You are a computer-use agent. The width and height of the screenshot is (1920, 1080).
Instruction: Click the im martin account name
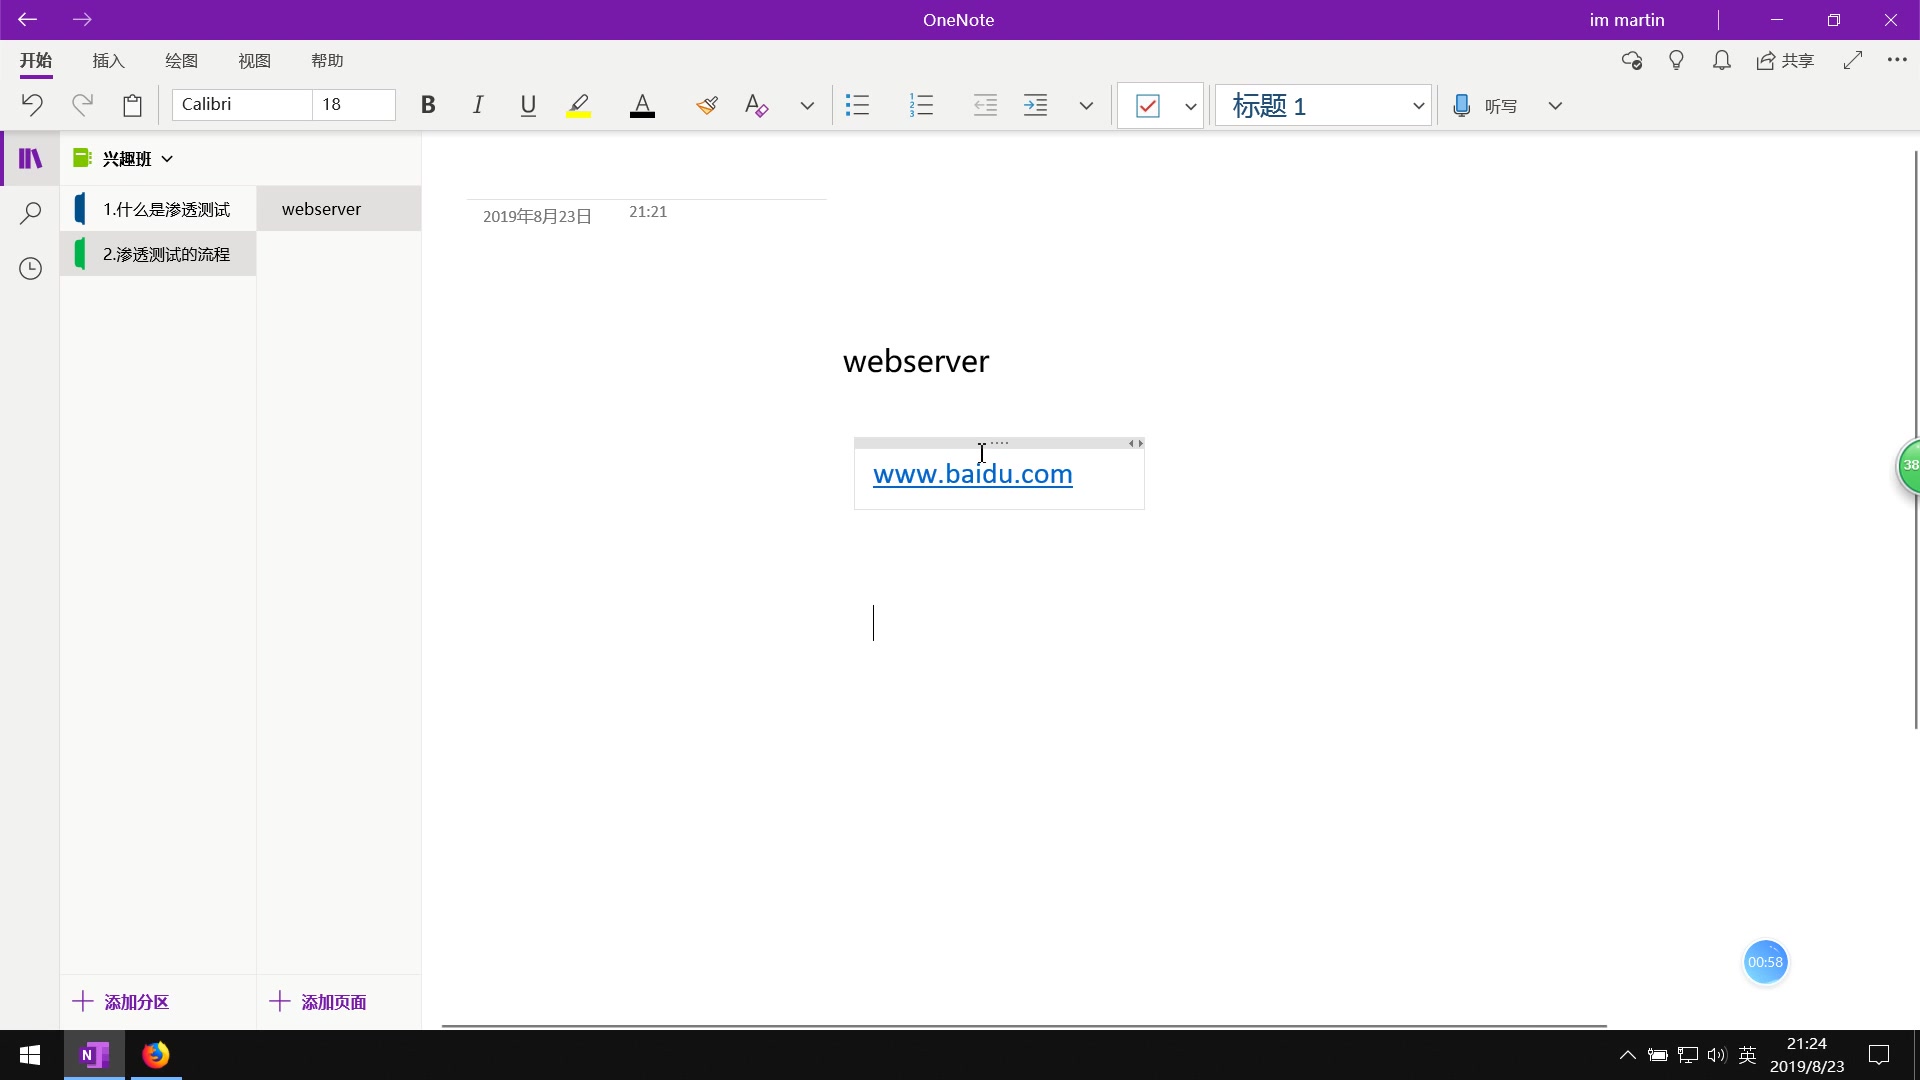[x=1627, y=20]
